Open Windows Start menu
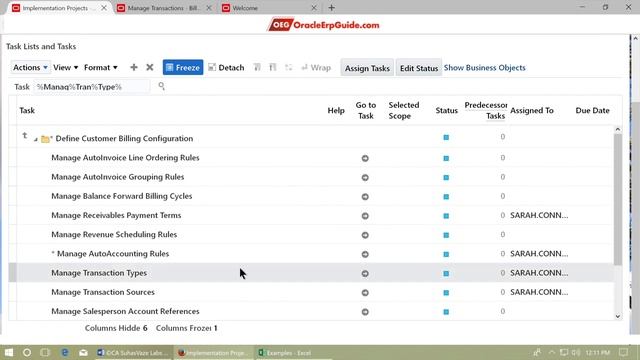 9,352
